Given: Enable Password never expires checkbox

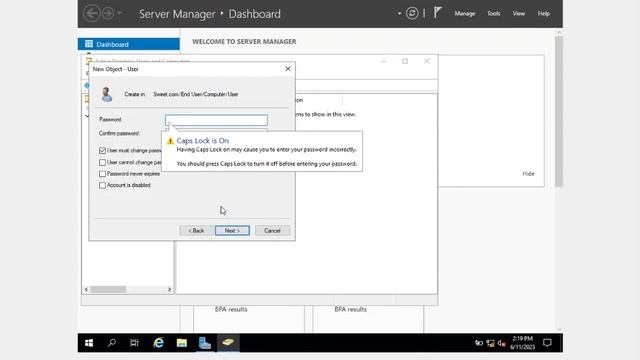Looking at the screenshot, I should point(102,174).
